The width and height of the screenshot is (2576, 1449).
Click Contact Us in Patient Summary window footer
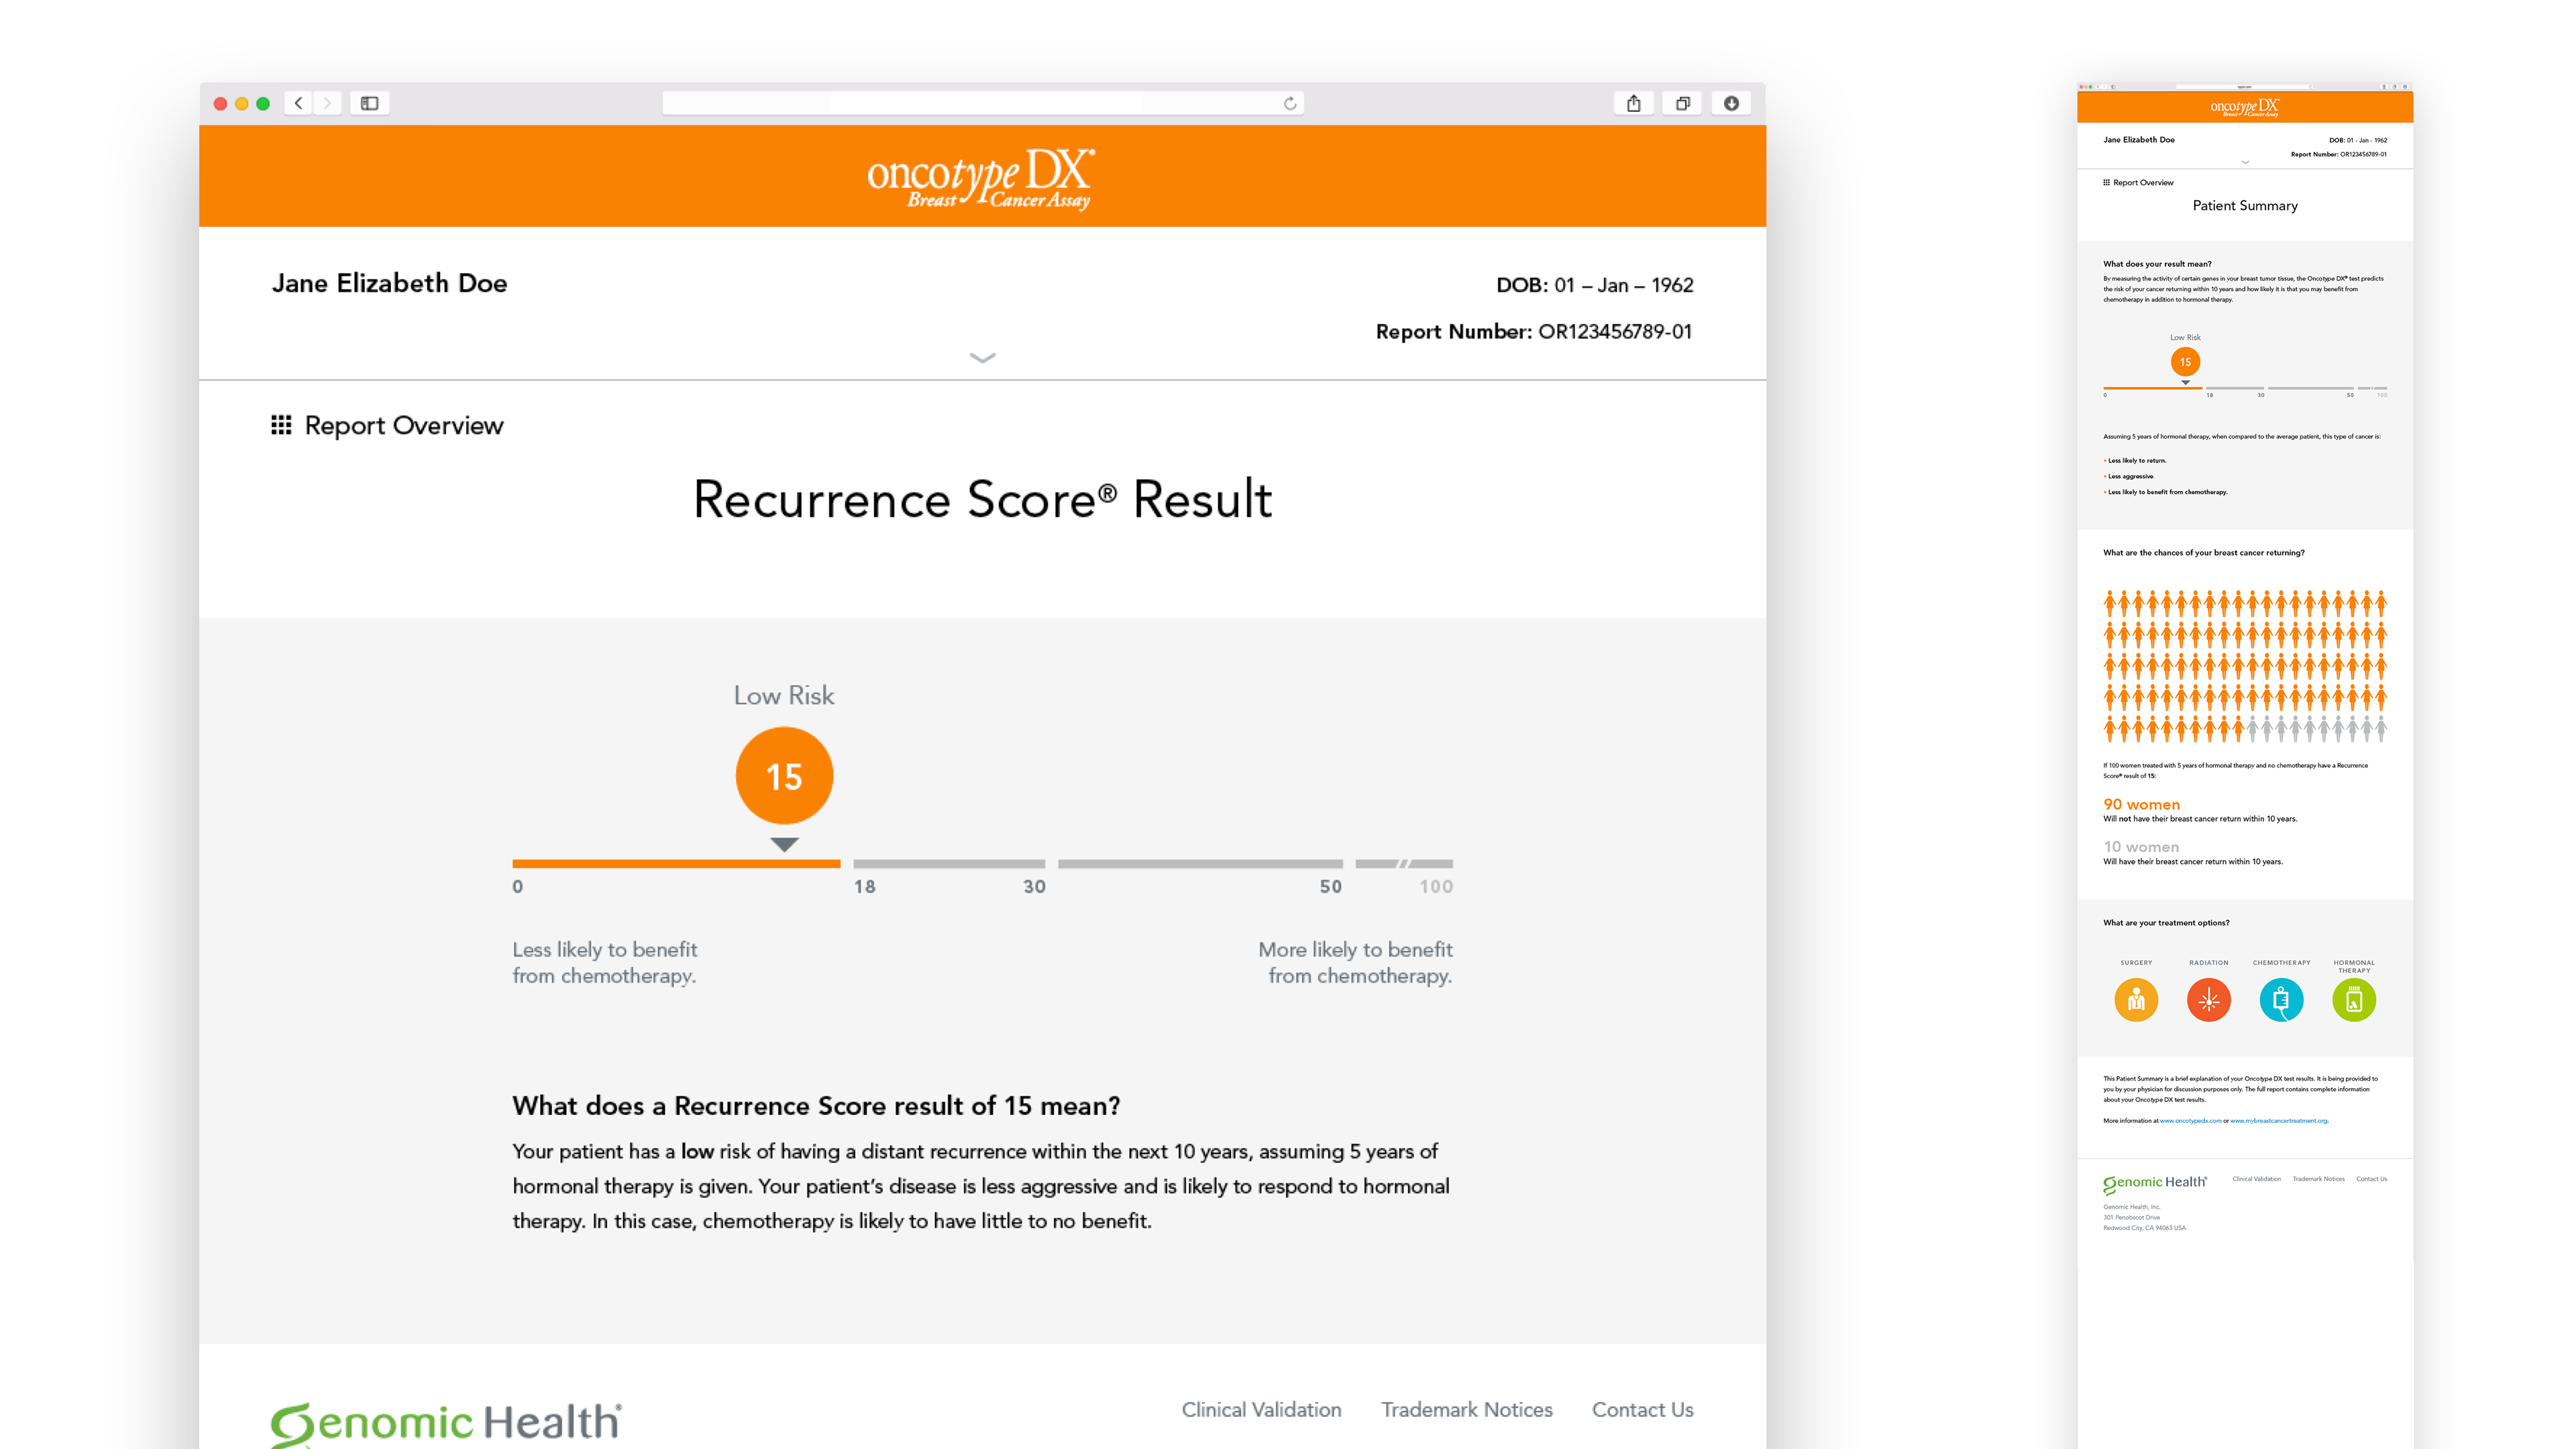(2371, 1179)
